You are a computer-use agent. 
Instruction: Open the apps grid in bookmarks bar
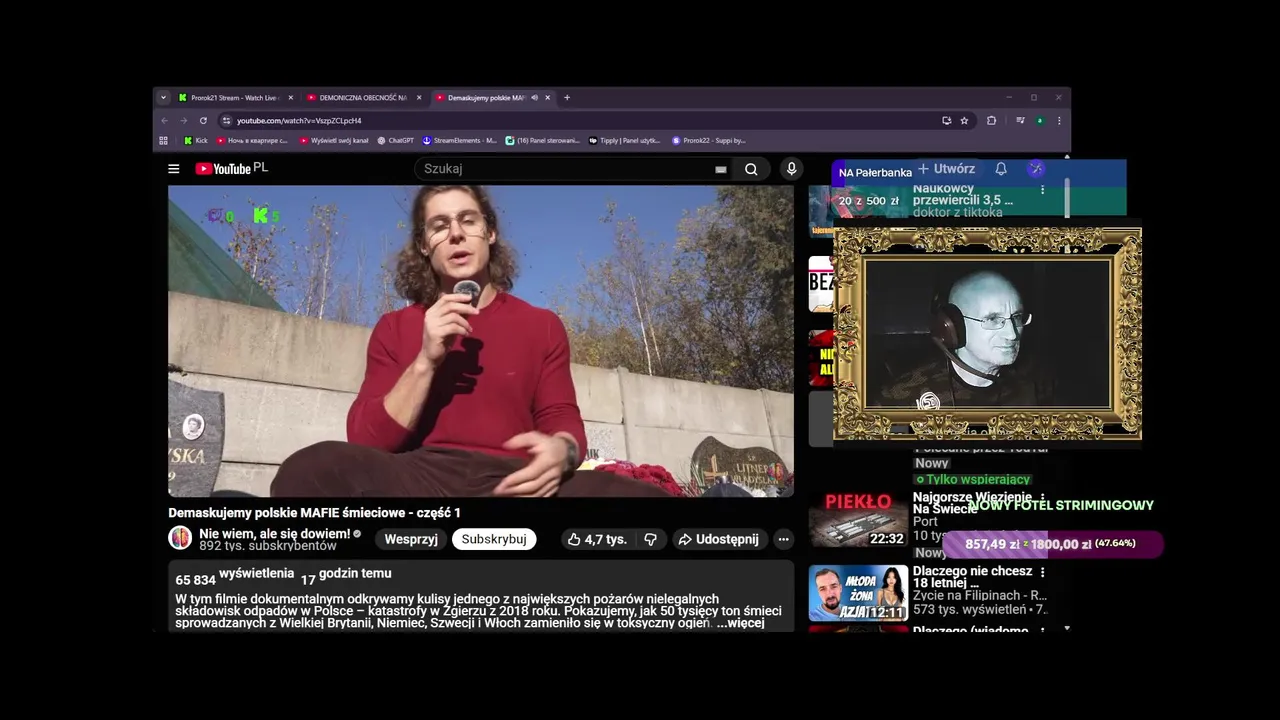tap(164, 141)
